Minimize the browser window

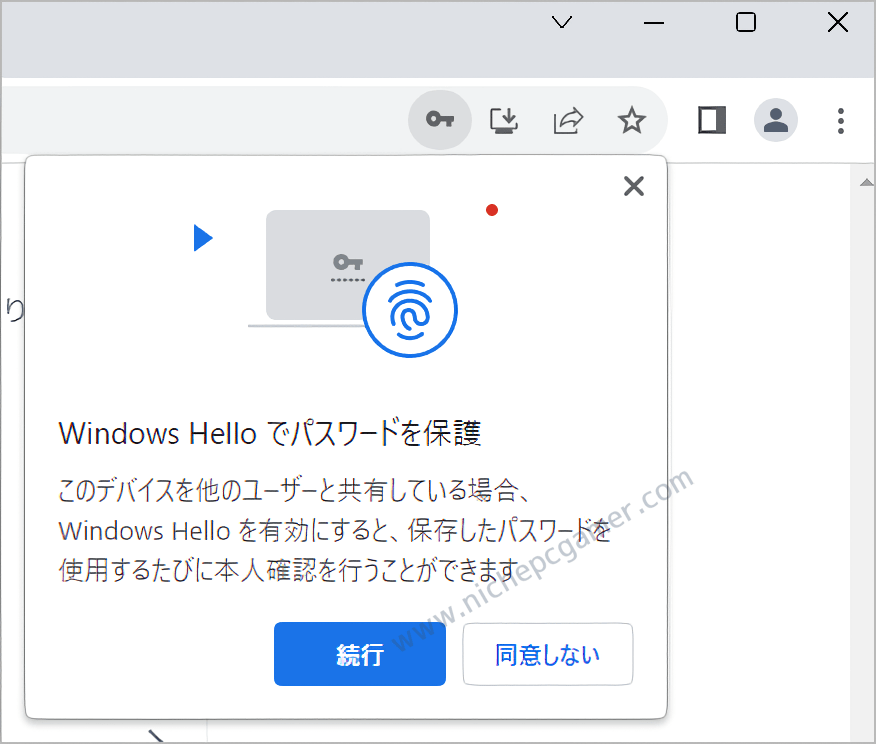[654, 23]
